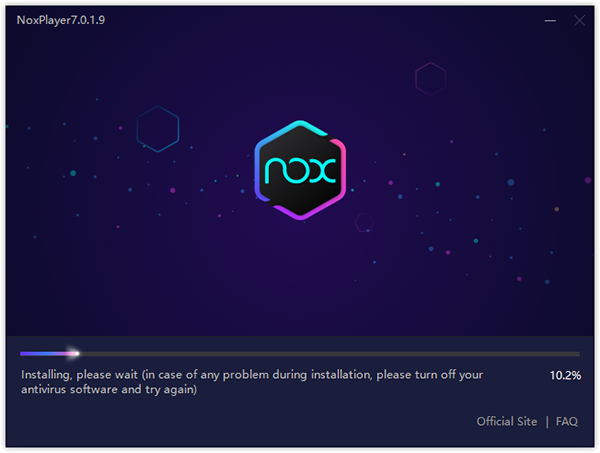This screenshot has height=453, width=600.
Task: Click the purple hexagon outline near top right
Action: click(430, 78)
